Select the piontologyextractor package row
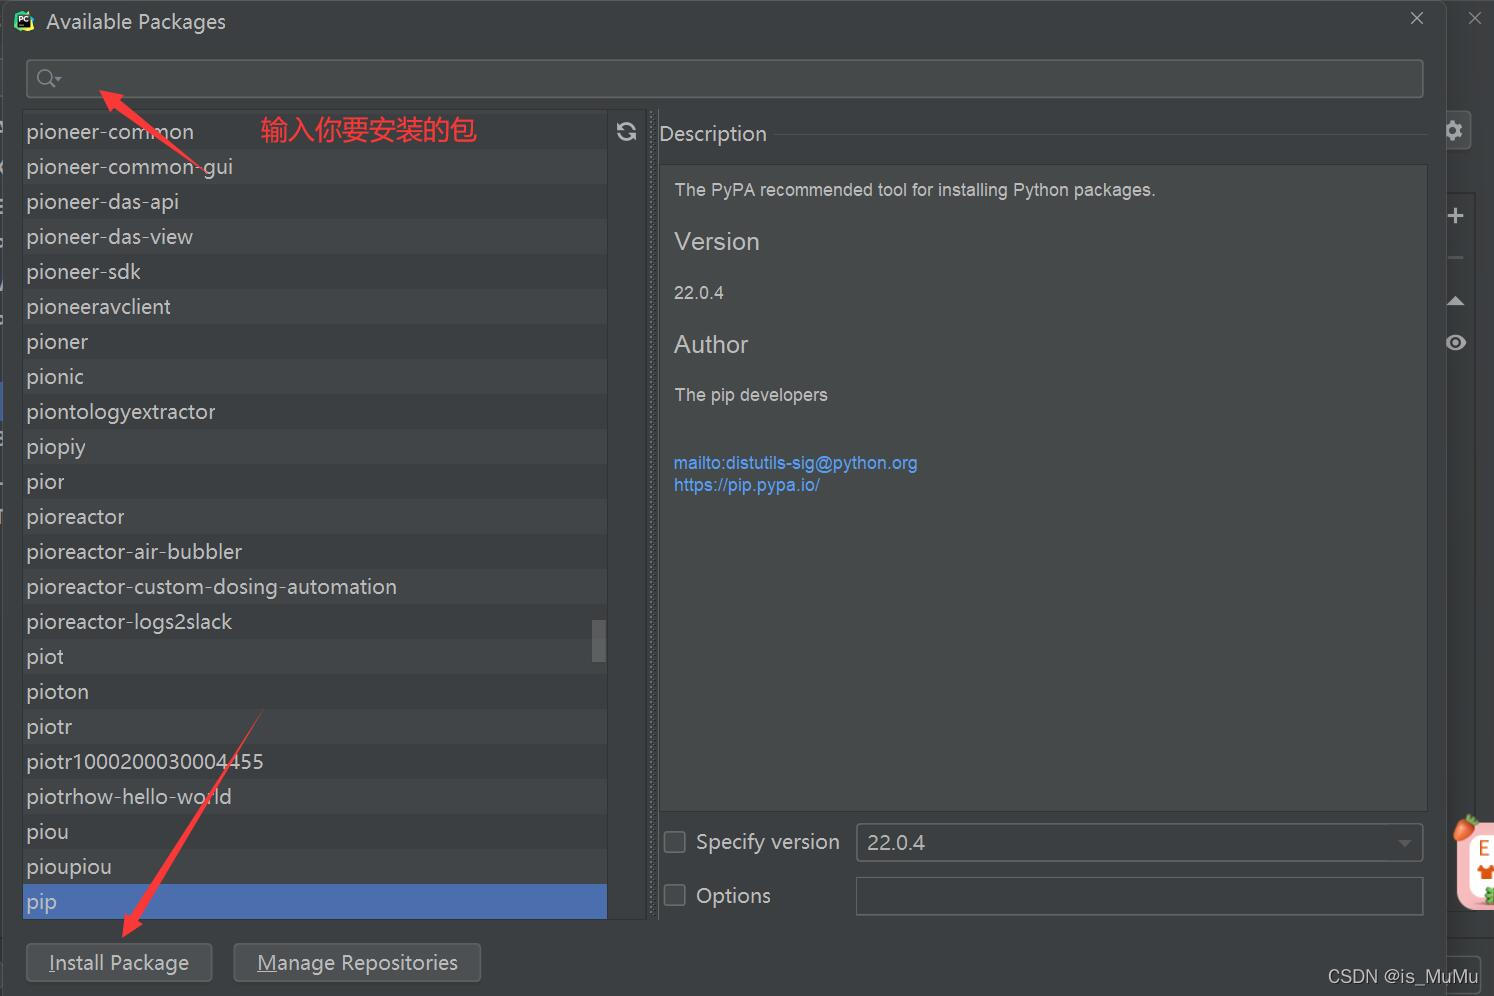1494x996 pixels. point(315,412)
